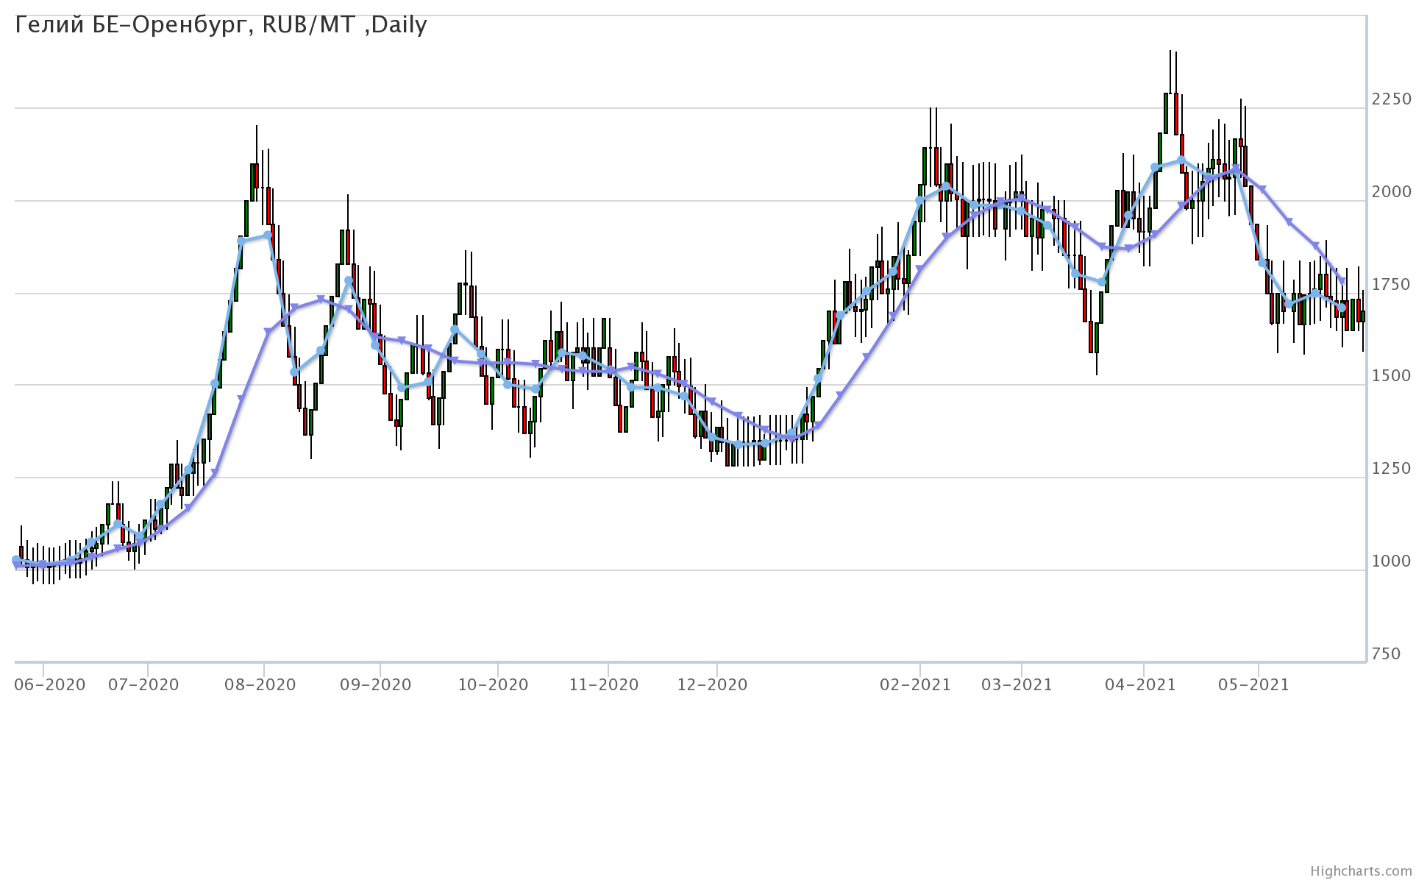
Task: Select the 11-2020 axis tick label
Action: 603,685
